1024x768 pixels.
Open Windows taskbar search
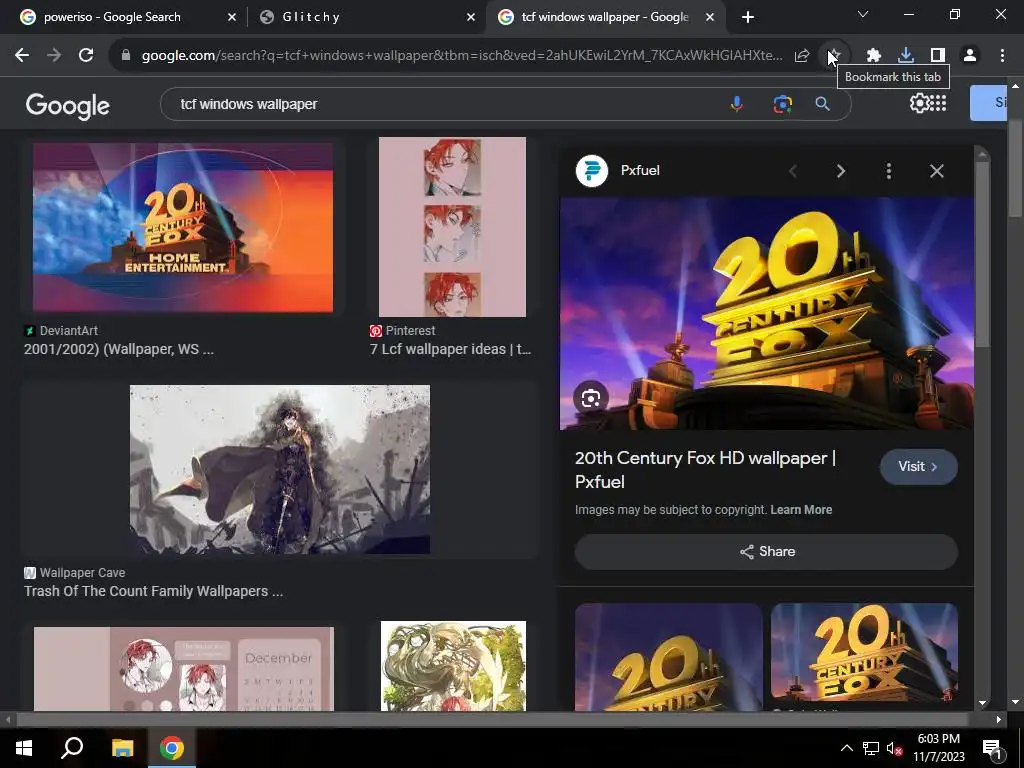tap(72, 748)
